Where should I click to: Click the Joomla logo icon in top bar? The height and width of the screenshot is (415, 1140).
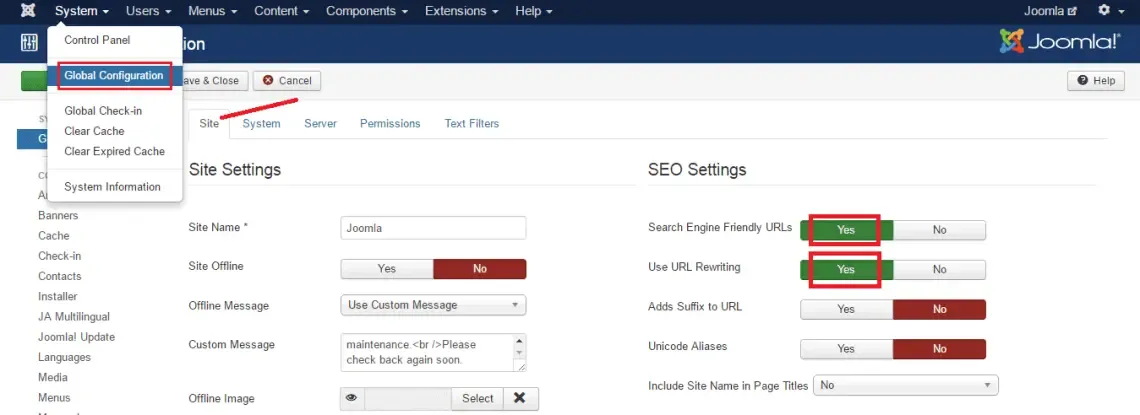[x=28, y=11]
